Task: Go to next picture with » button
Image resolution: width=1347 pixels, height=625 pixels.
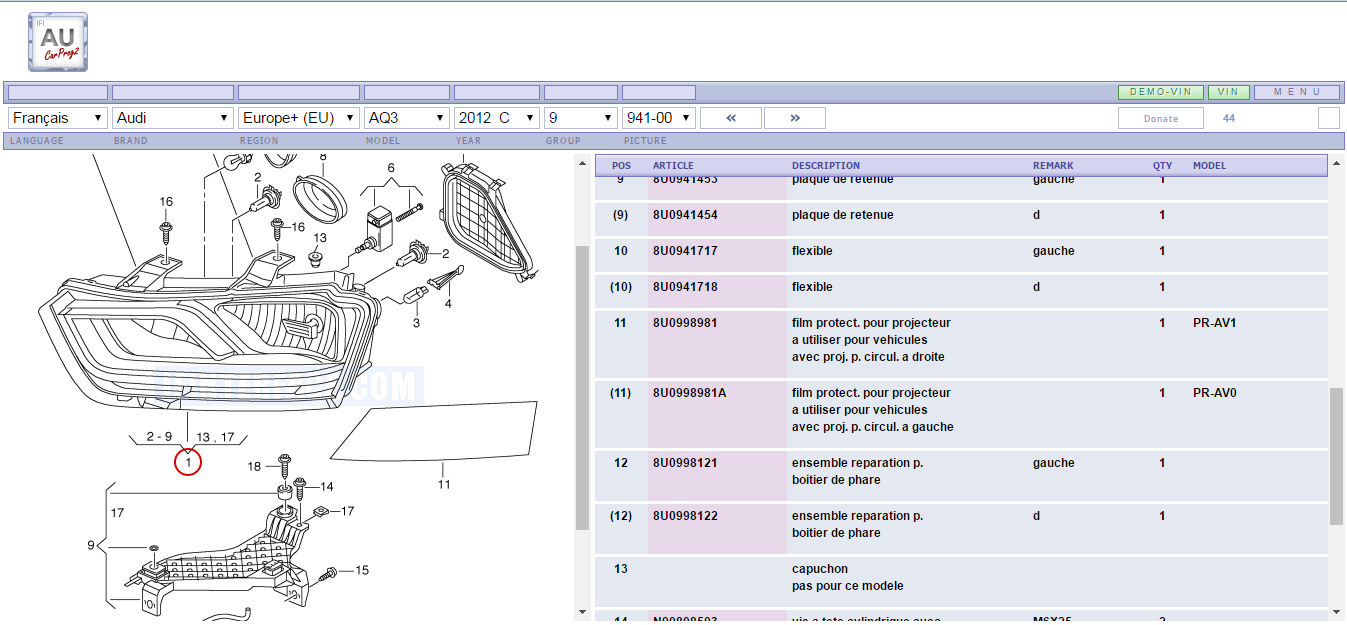Action: [795, 118]
